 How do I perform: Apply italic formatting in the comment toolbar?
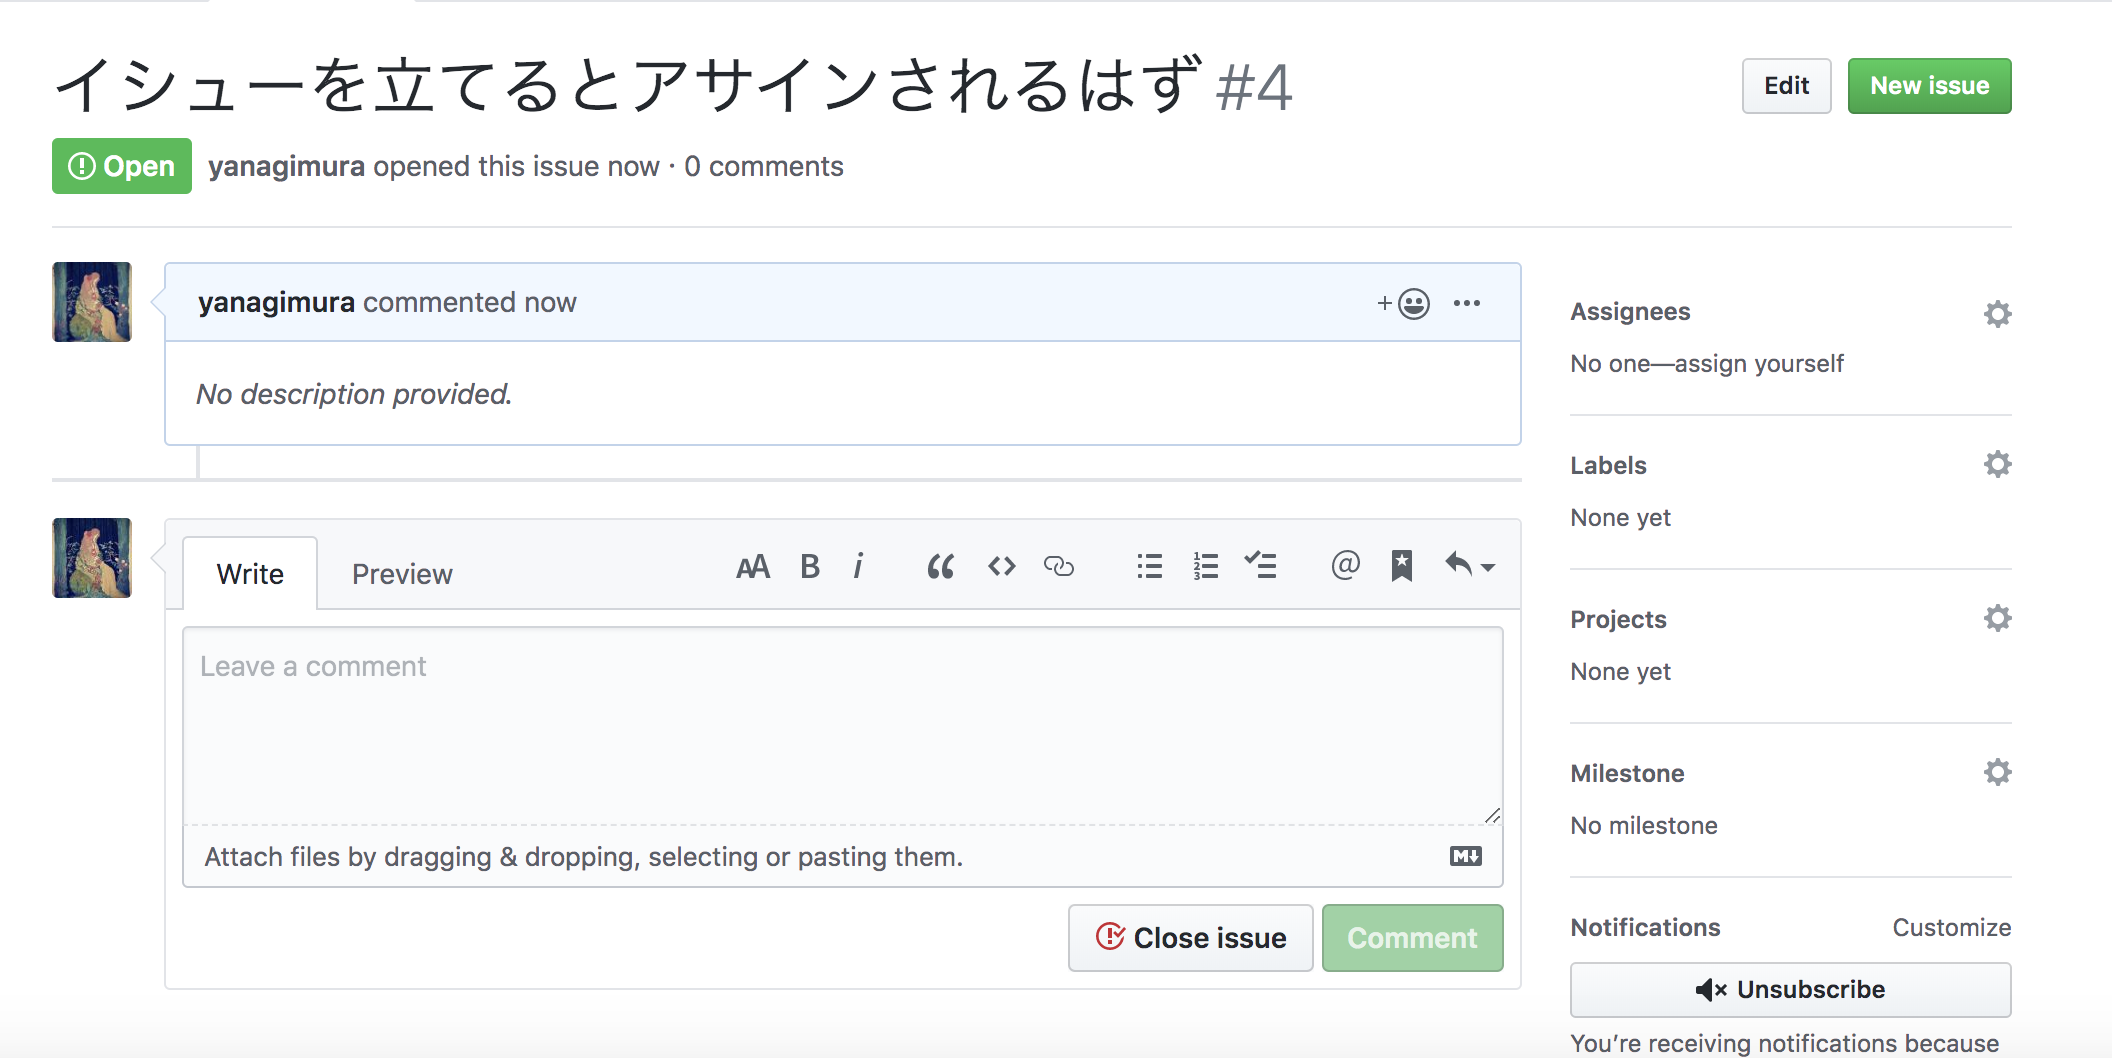point(858,566)
